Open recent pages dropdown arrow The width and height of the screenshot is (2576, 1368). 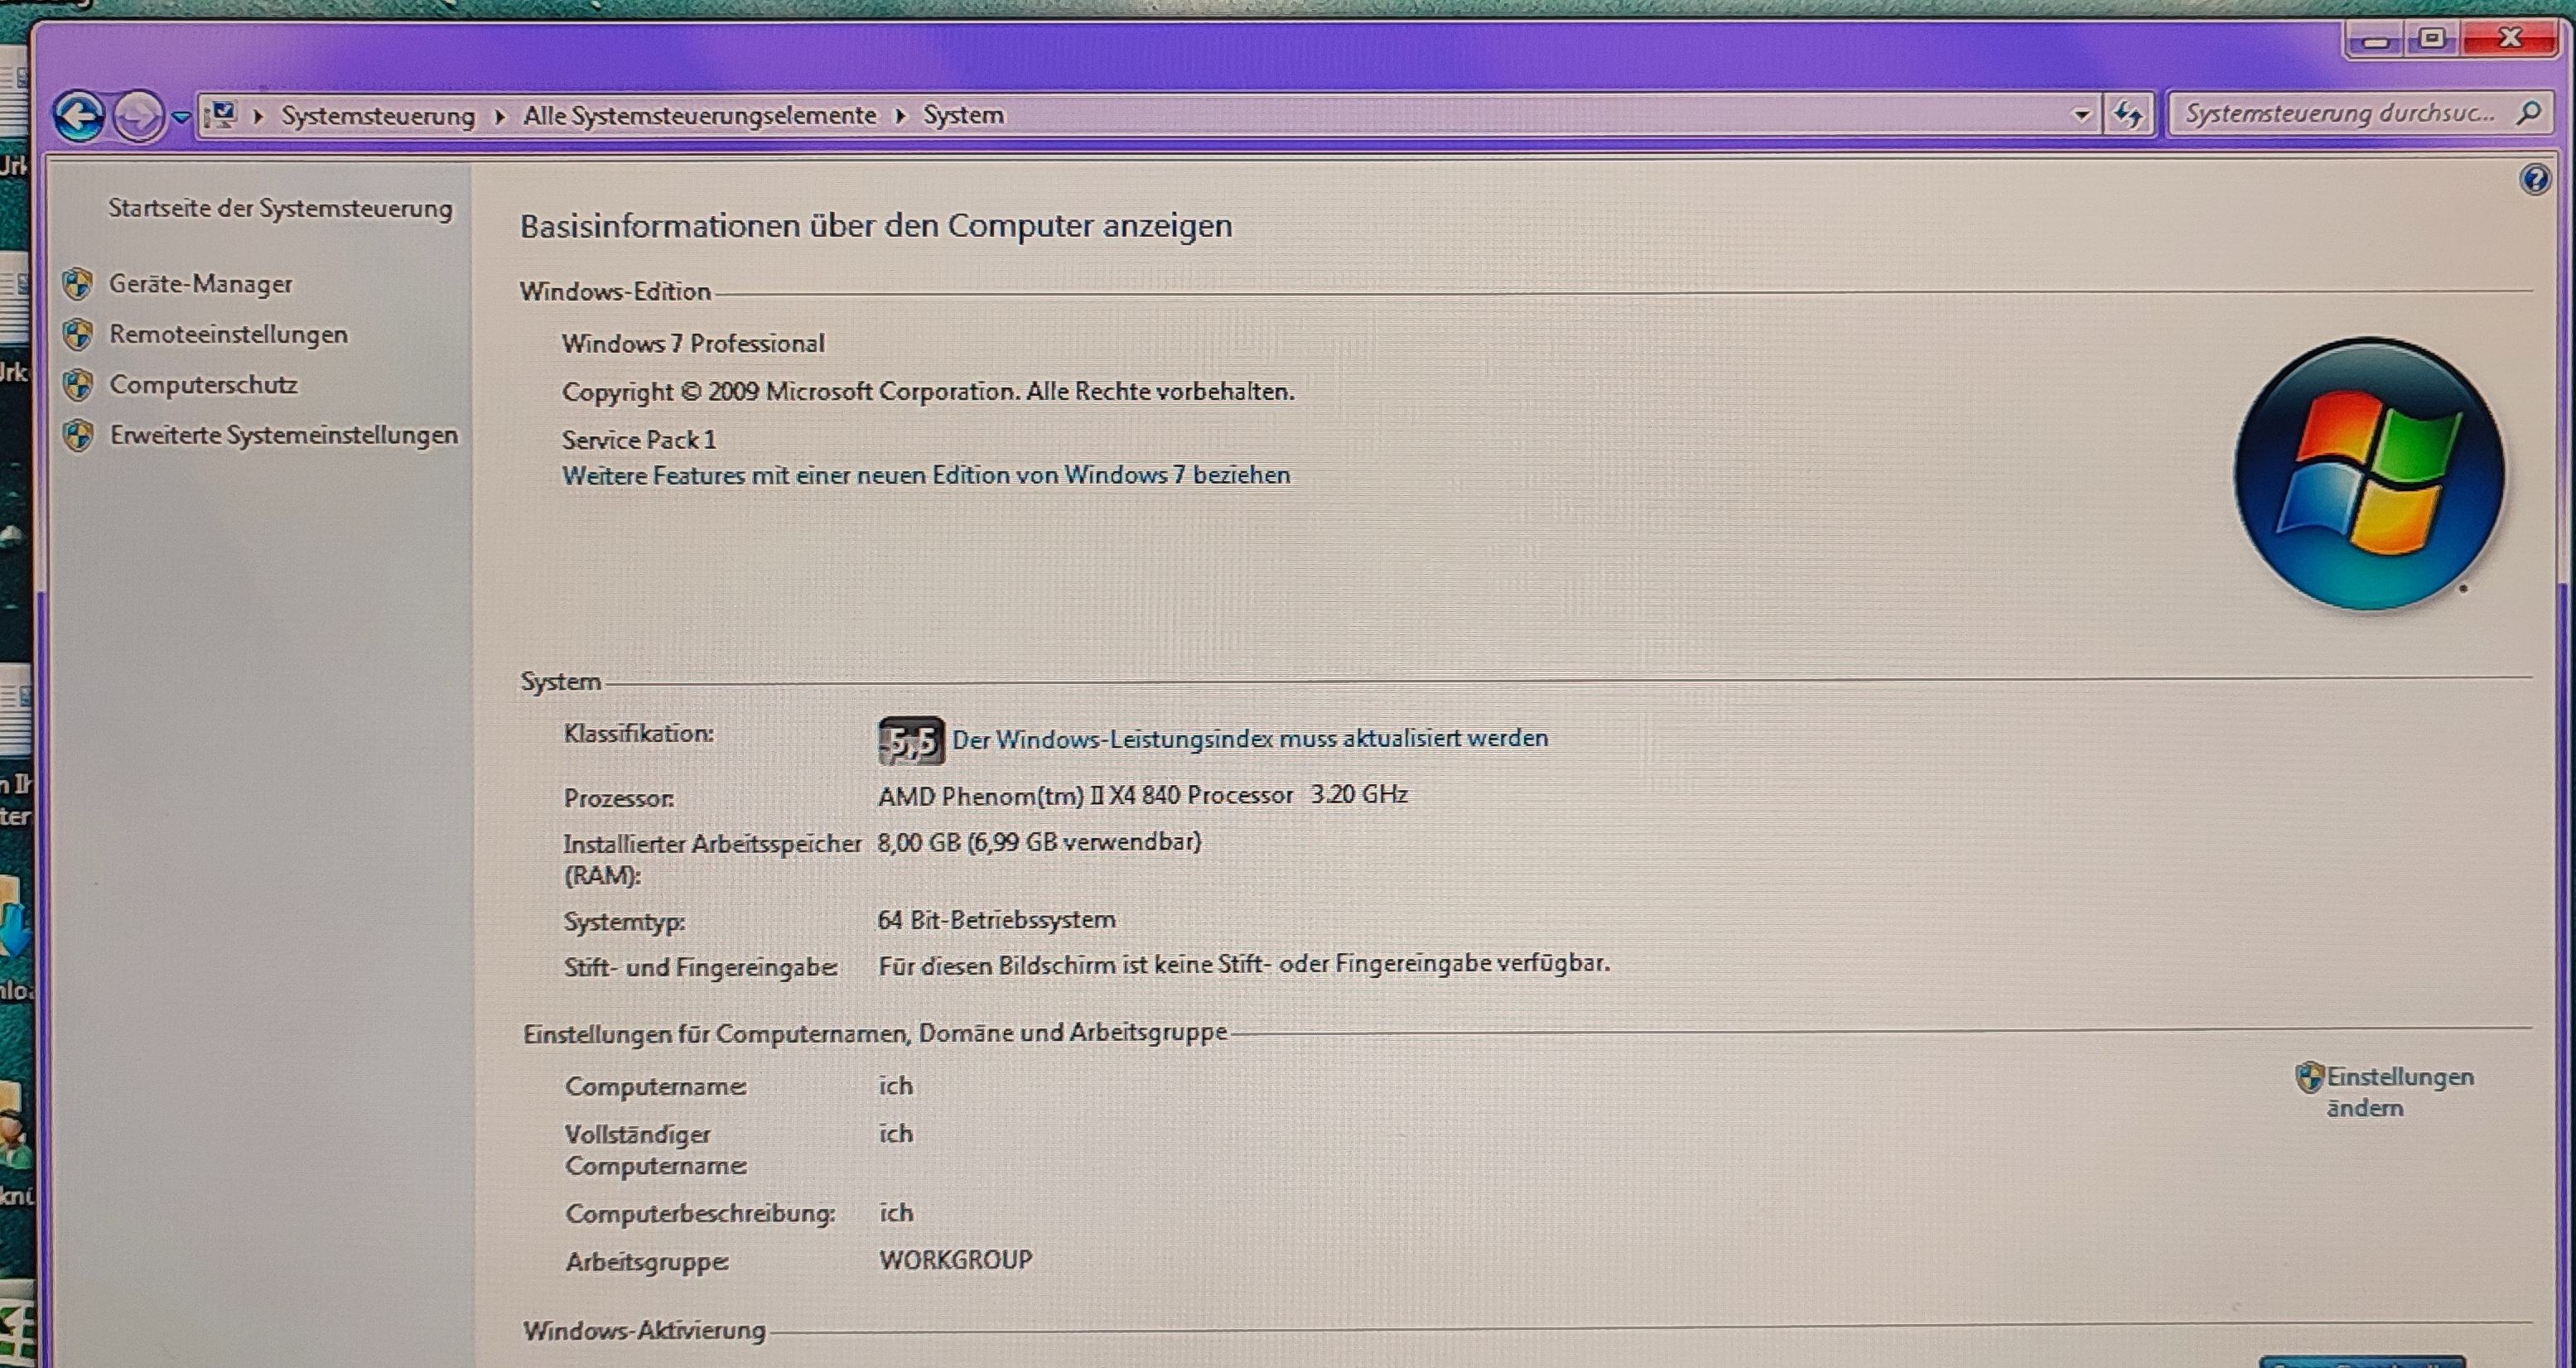[181, 117]
